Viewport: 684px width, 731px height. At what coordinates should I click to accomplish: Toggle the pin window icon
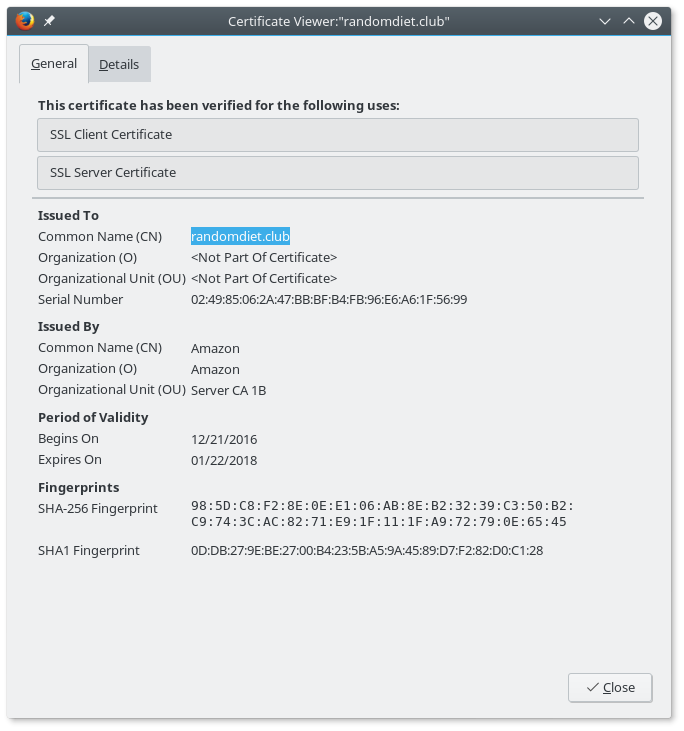[x=49, y=21]
